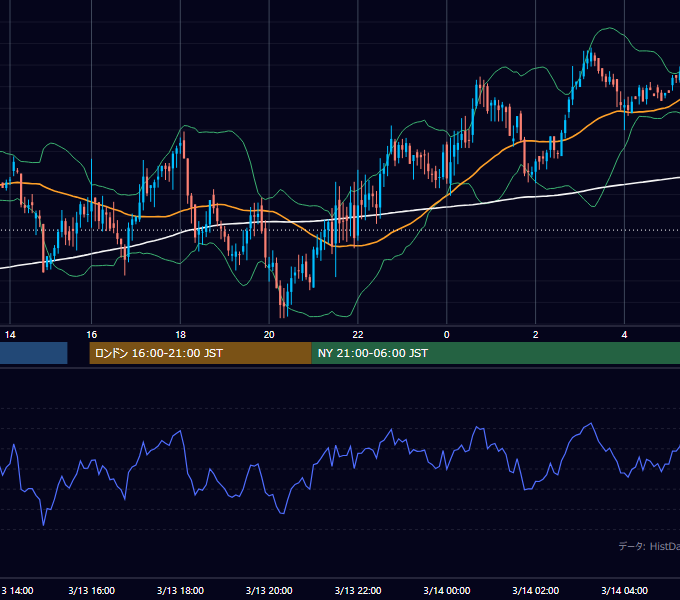680x600 pixels.
Task: Click the hour label 4 on price chart axis
Action: (x=624, y=335)
